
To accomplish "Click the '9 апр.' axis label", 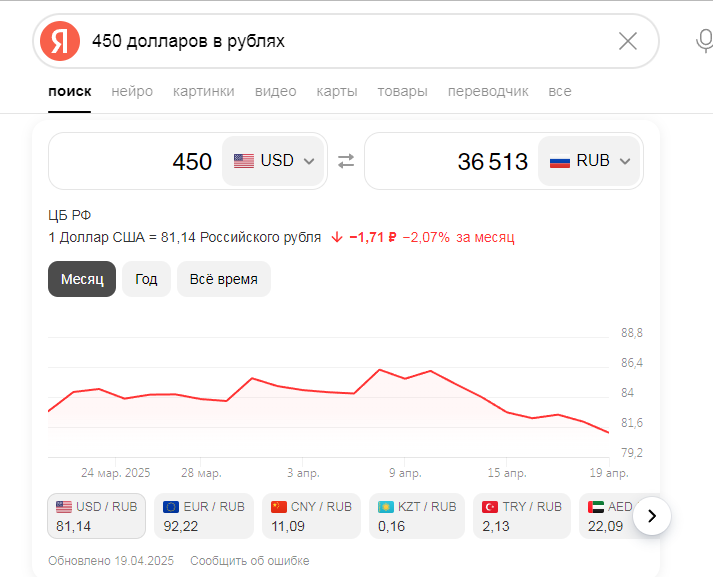I will 405,473.
